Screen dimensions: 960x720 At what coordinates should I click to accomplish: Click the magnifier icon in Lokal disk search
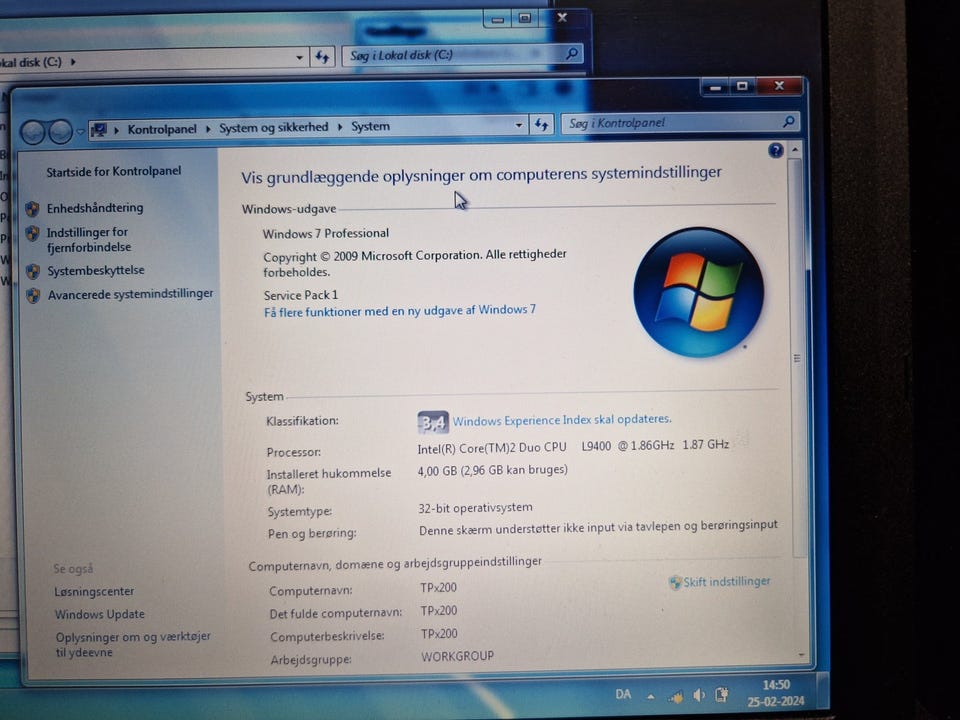(x=571, y=53)
